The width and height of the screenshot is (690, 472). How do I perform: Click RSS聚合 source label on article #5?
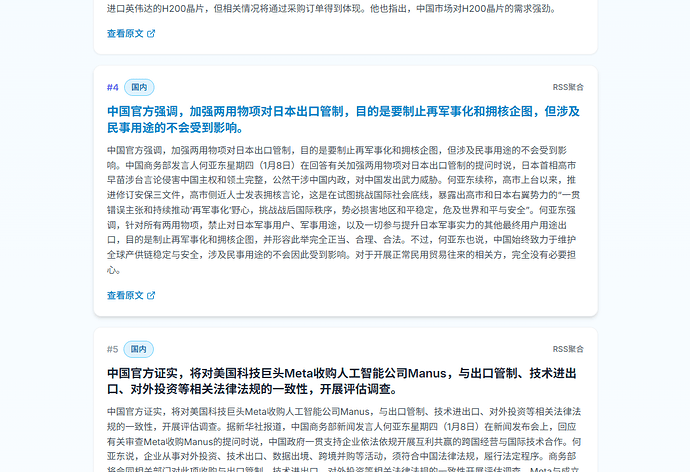568,349
